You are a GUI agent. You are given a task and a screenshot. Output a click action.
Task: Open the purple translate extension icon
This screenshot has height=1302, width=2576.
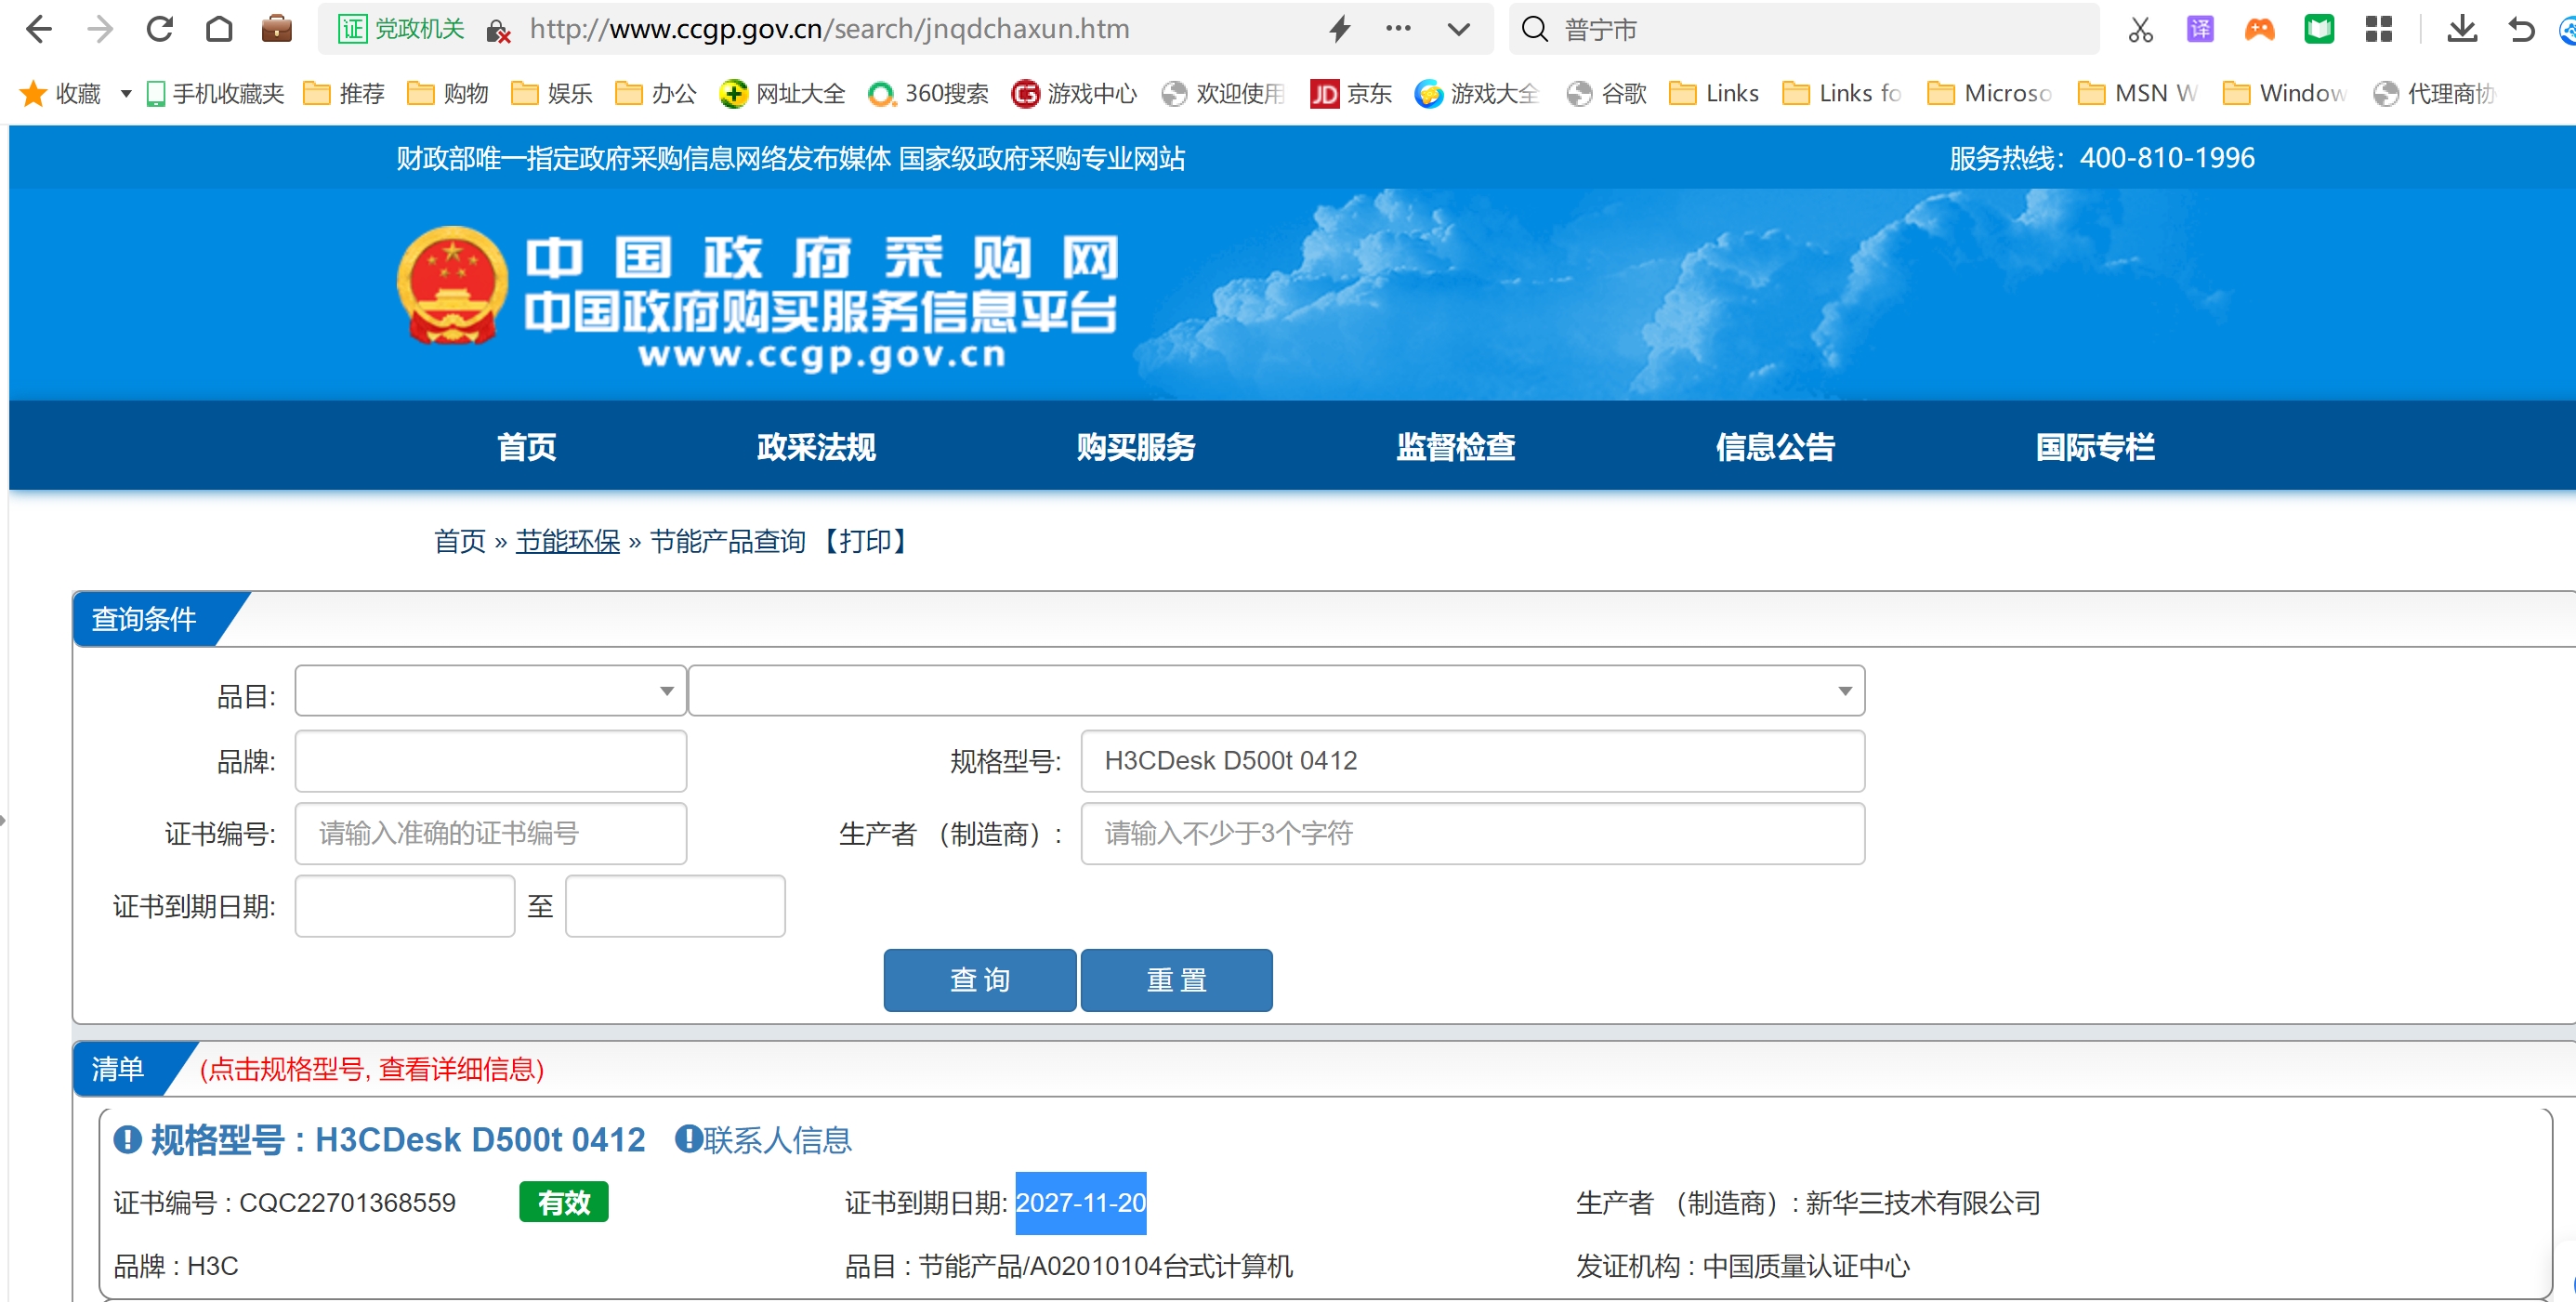point(2200,30)
